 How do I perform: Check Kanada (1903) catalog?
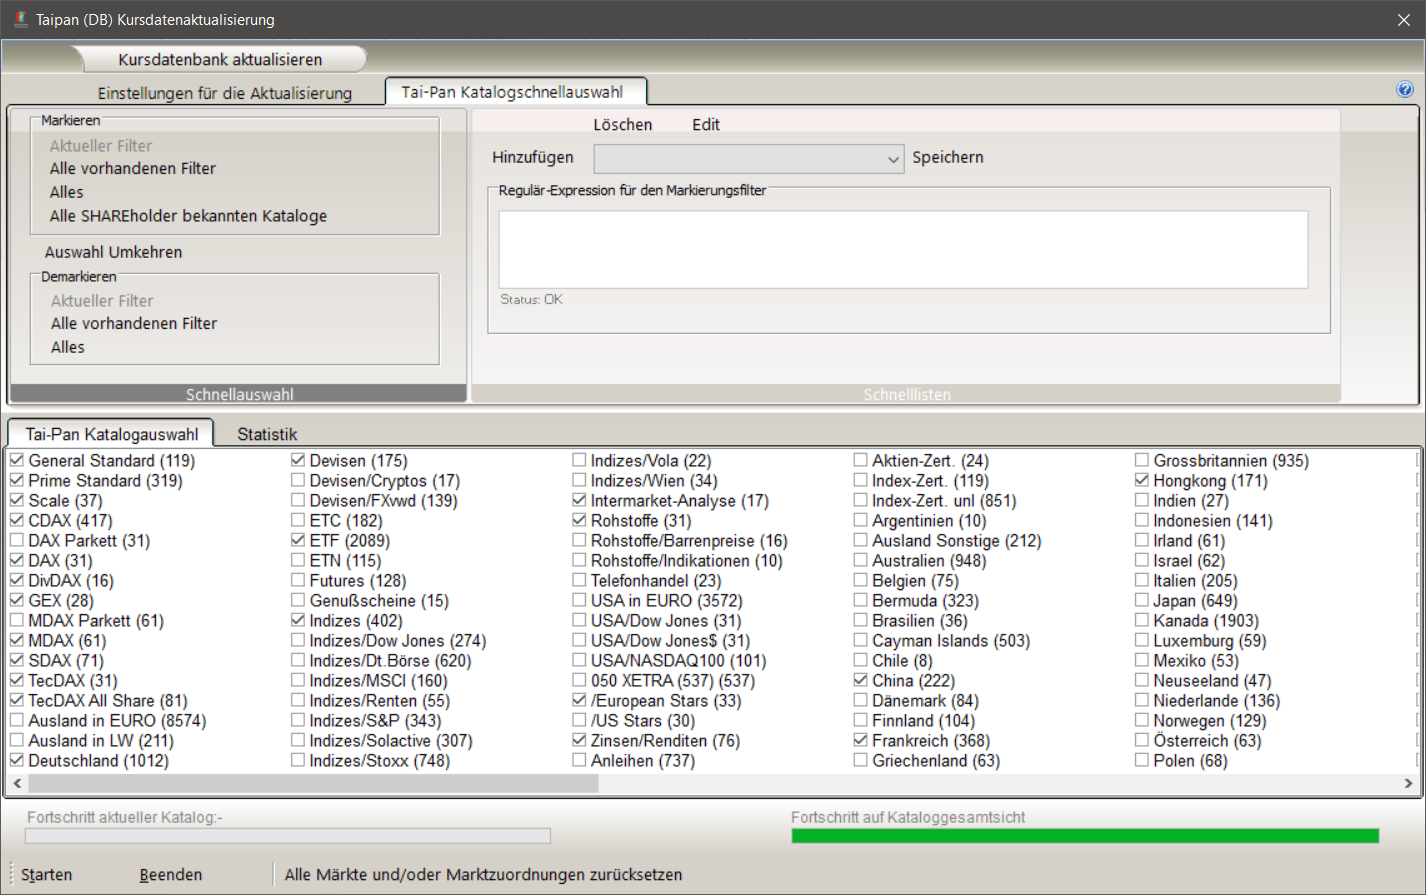click(1142, 621)
